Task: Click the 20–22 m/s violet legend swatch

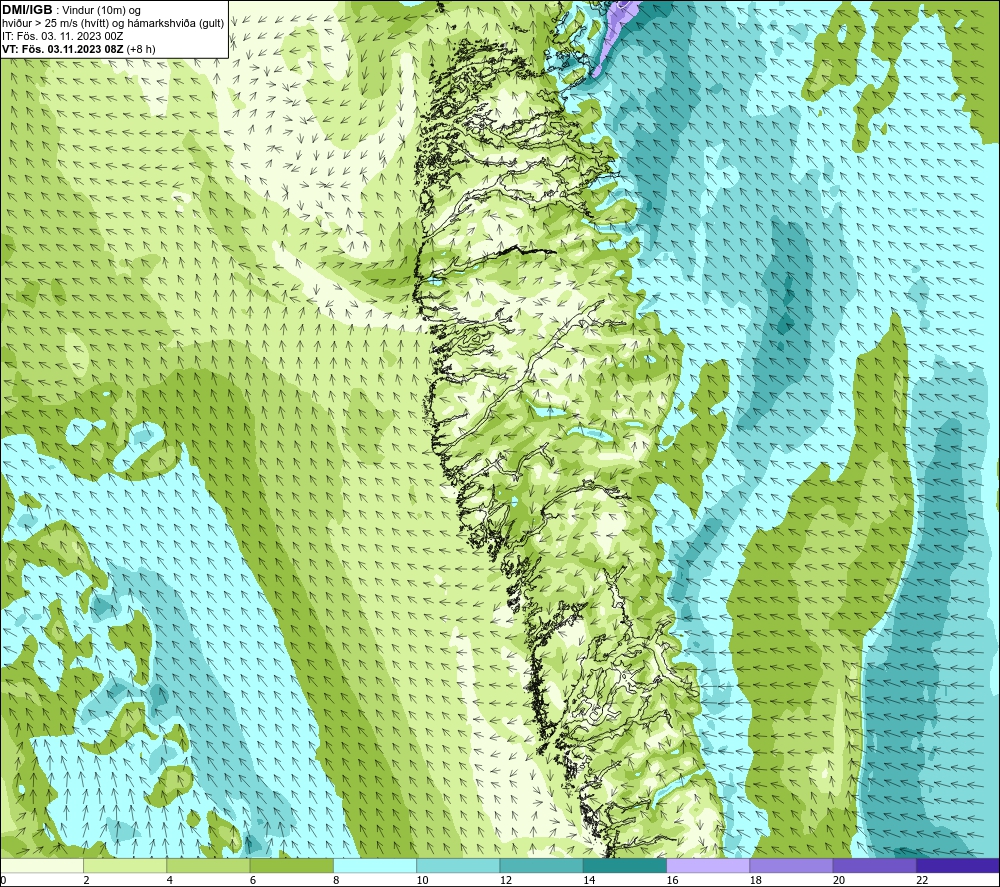Action: click(874, 865)
